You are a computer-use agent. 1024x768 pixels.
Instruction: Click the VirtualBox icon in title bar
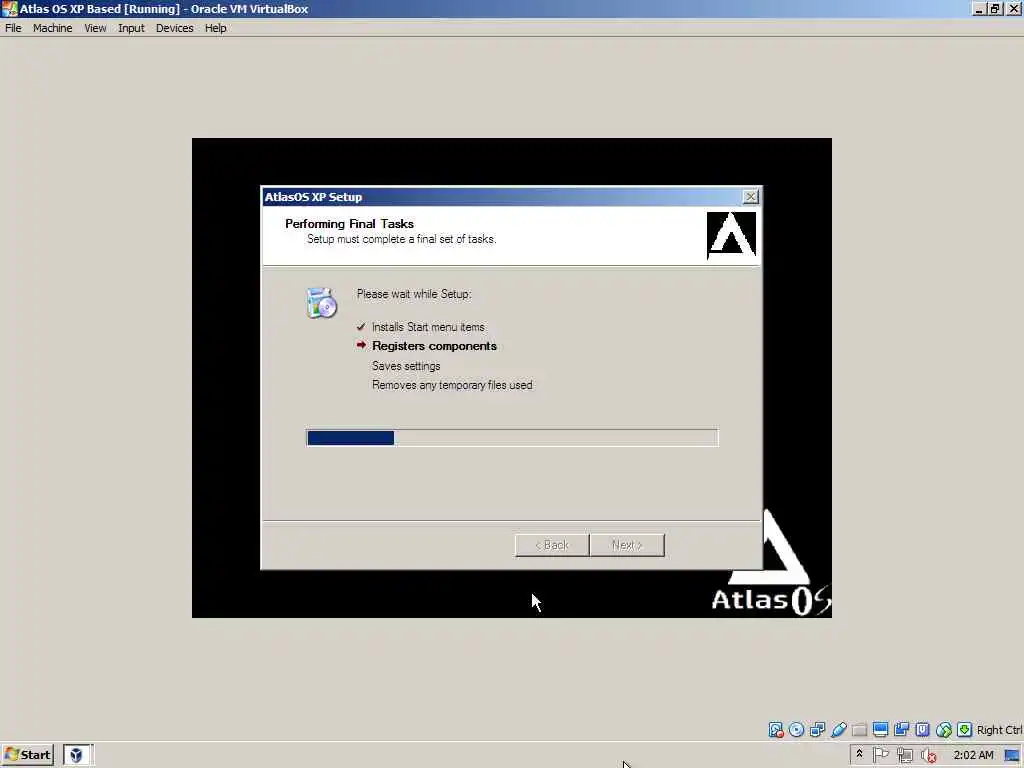(9, 8)
